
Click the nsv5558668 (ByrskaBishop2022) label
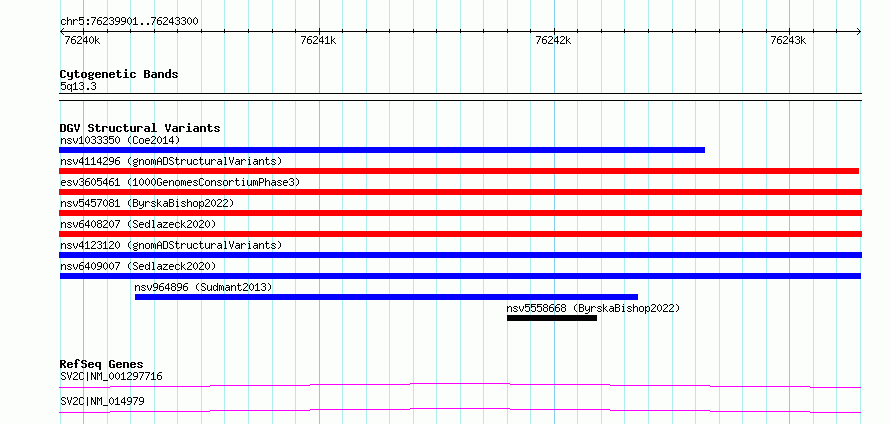point(593,308)
